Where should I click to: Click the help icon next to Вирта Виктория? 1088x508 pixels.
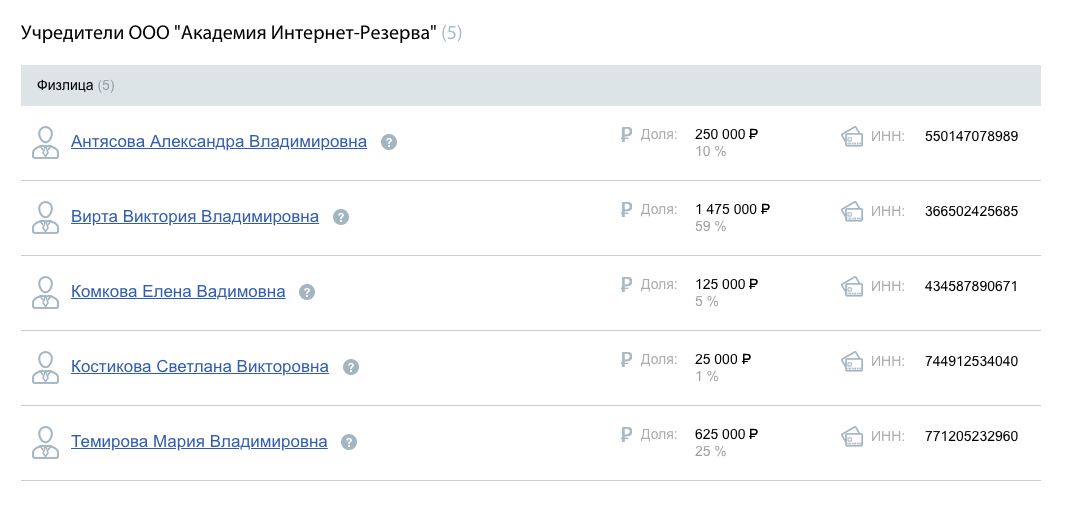click(x=341, y=217)
